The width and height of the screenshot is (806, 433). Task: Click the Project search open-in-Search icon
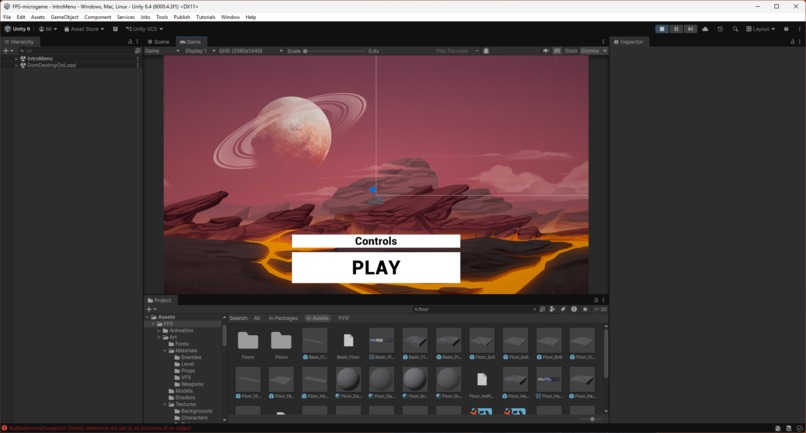click(542, 309)
